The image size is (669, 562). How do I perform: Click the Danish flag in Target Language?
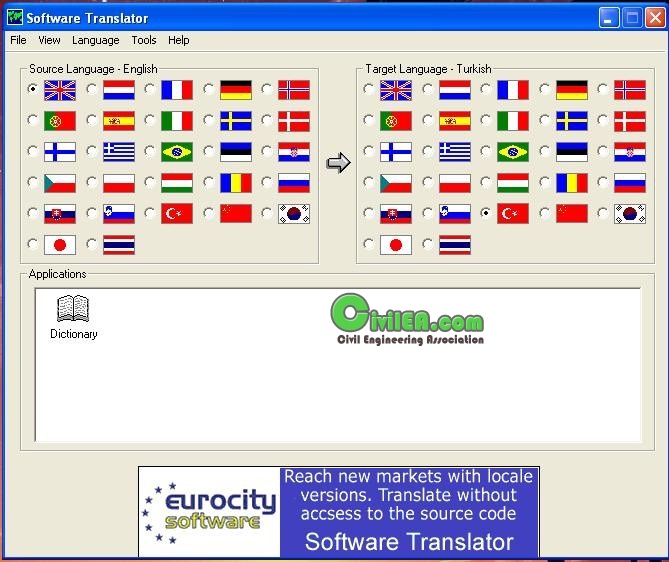[630, 121]
